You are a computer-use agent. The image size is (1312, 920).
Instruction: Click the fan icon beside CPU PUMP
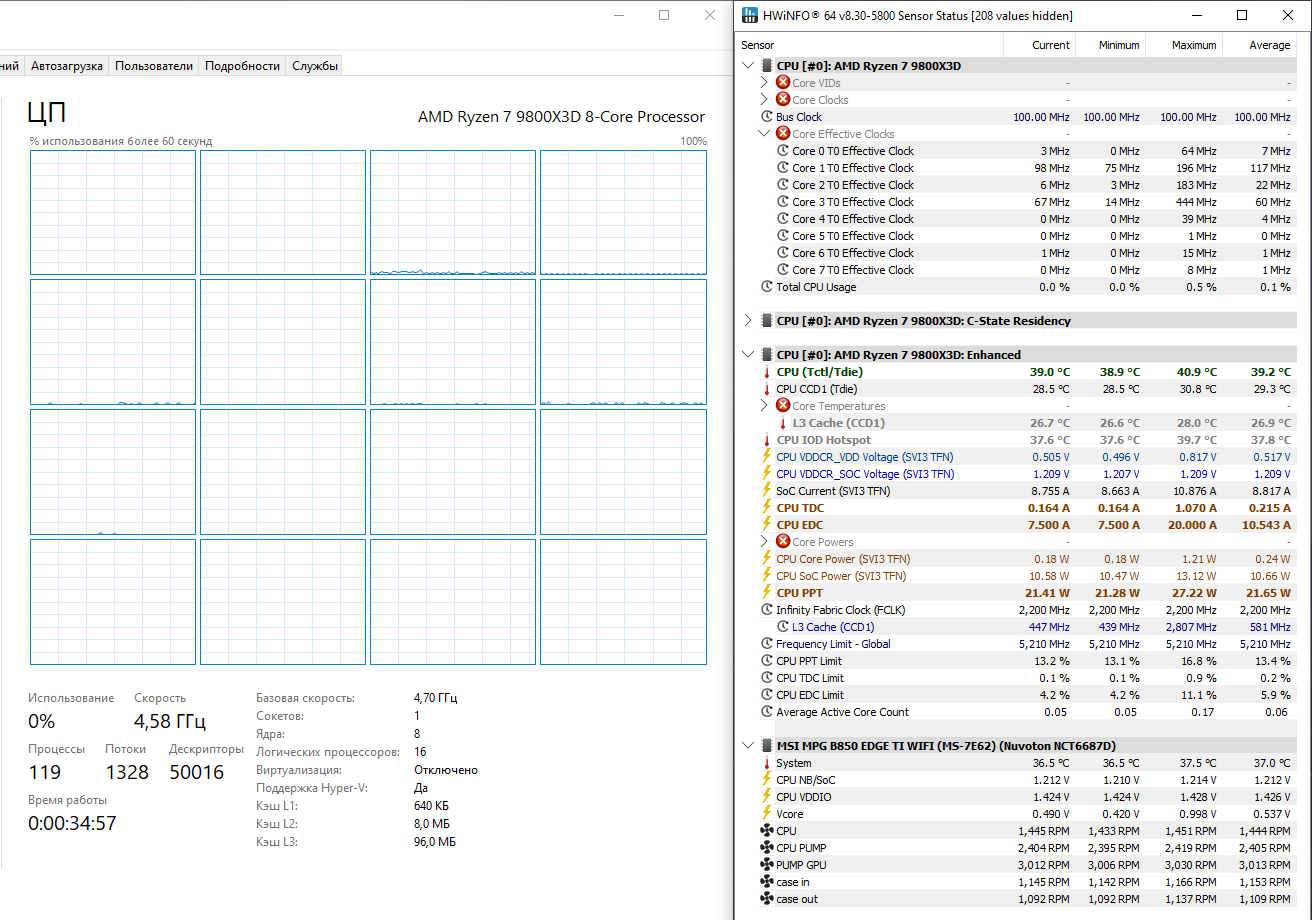(x=767, y=848)
